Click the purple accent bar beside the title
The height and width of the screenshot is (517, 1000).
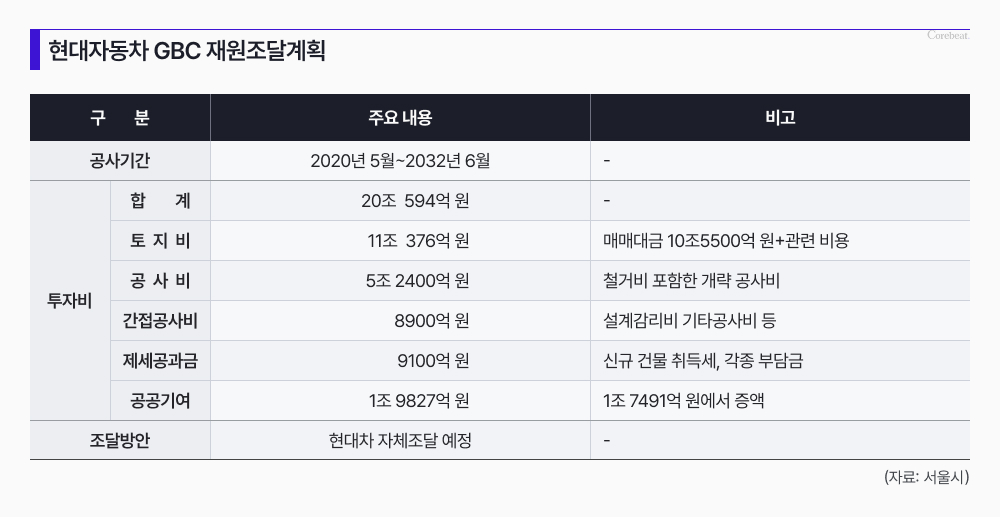pyautogui.click(x=35, y=51)
